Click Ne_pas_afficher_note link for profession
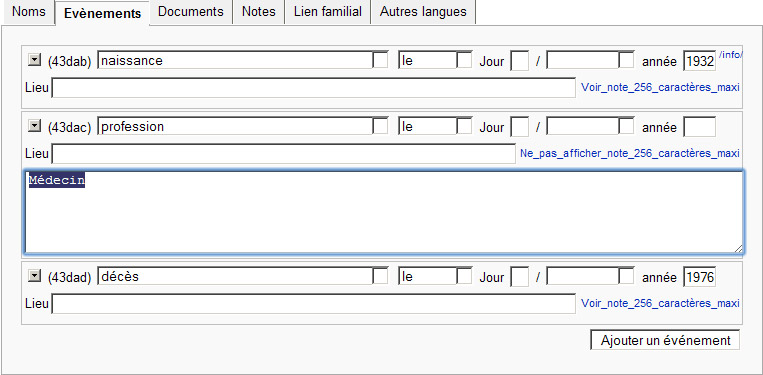 630,154
